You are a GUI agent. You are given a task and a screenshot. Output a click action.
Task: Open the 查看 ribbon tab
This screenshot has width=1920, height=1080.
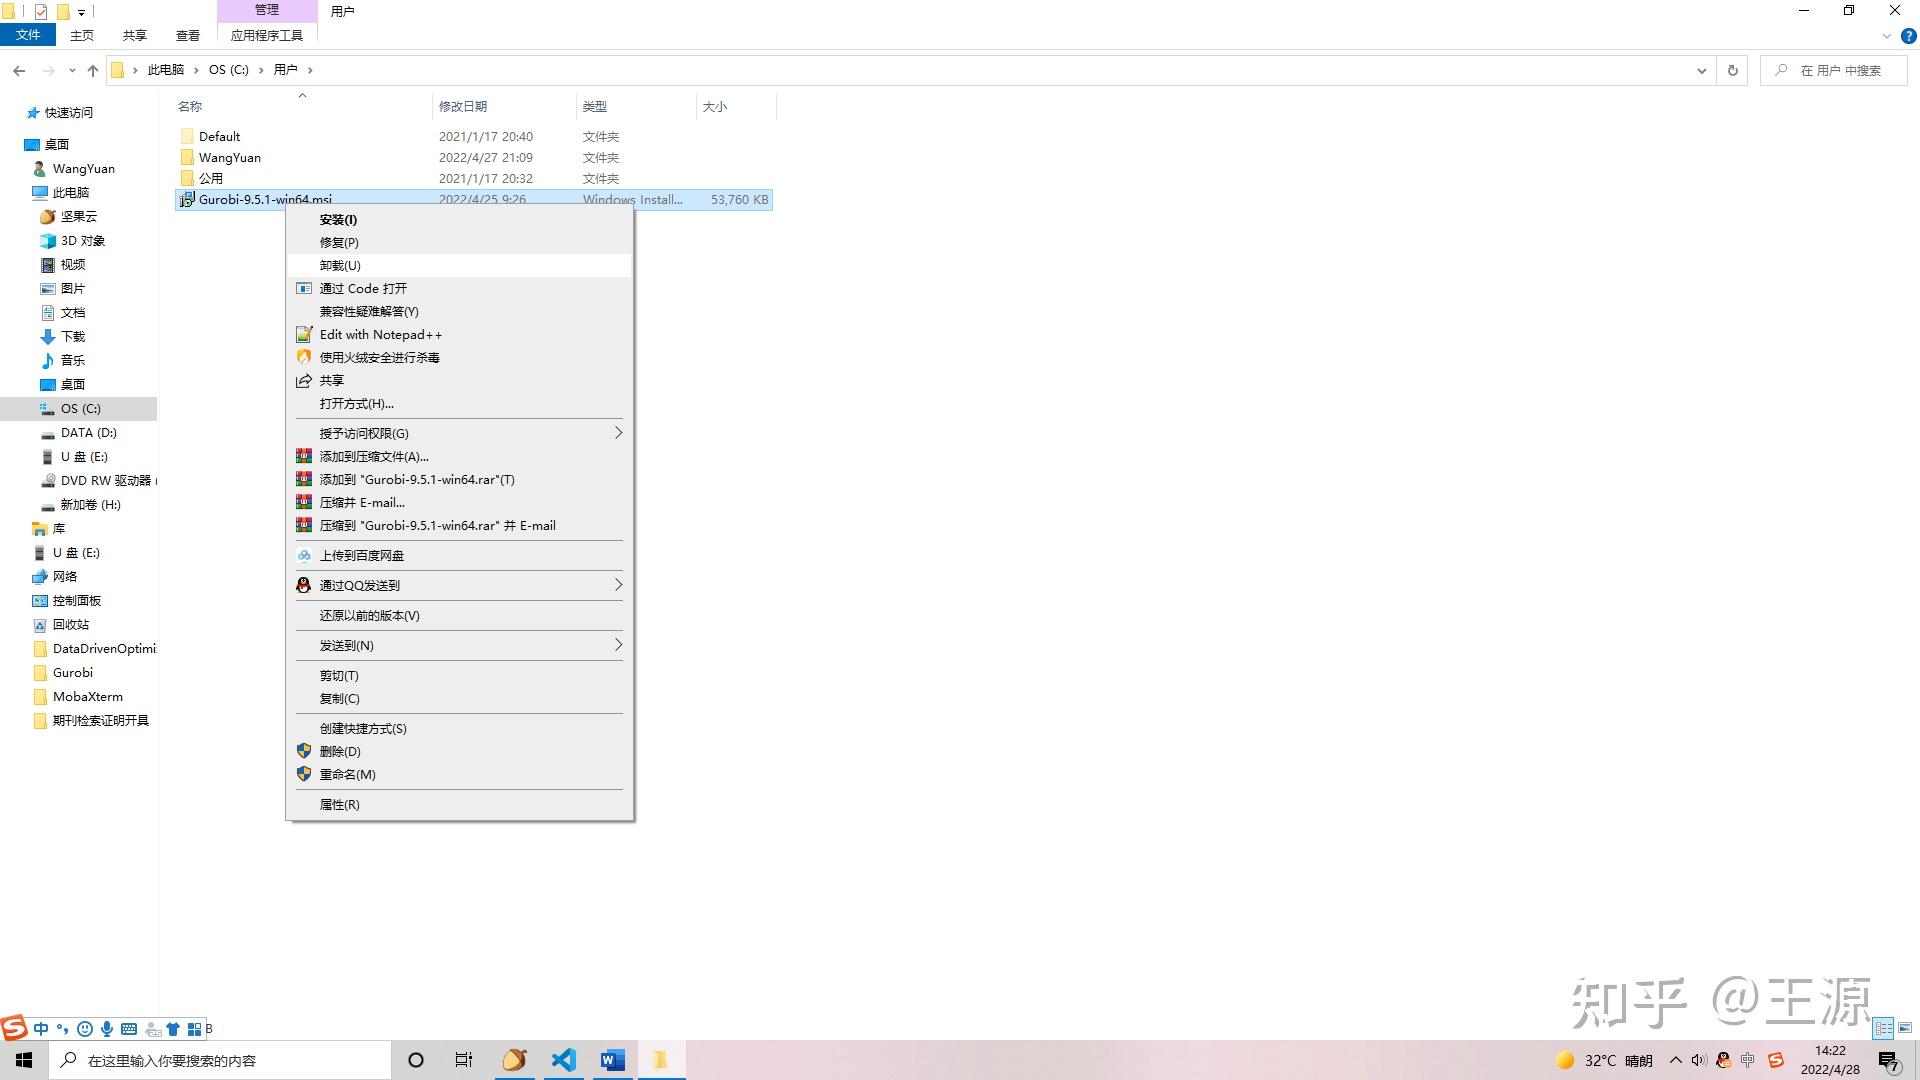click(187, 35)
